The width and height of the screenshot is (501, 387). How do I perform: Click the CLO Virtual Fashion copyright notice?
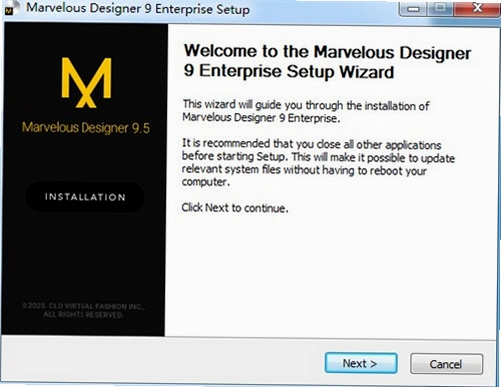click(x=83, y=310)
